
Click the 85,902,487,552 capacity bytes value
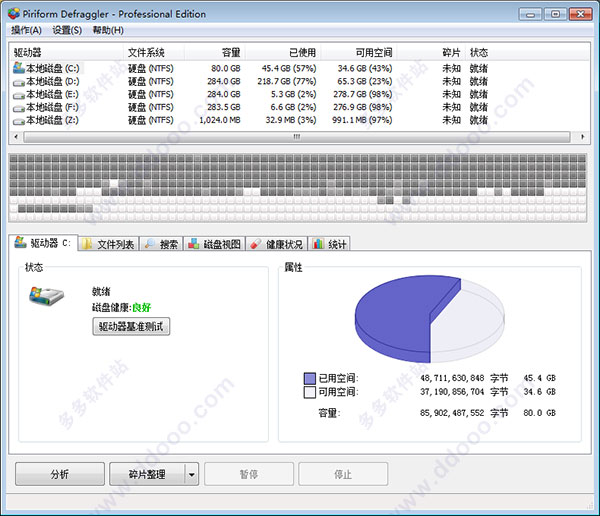click(x=452, y=413)
